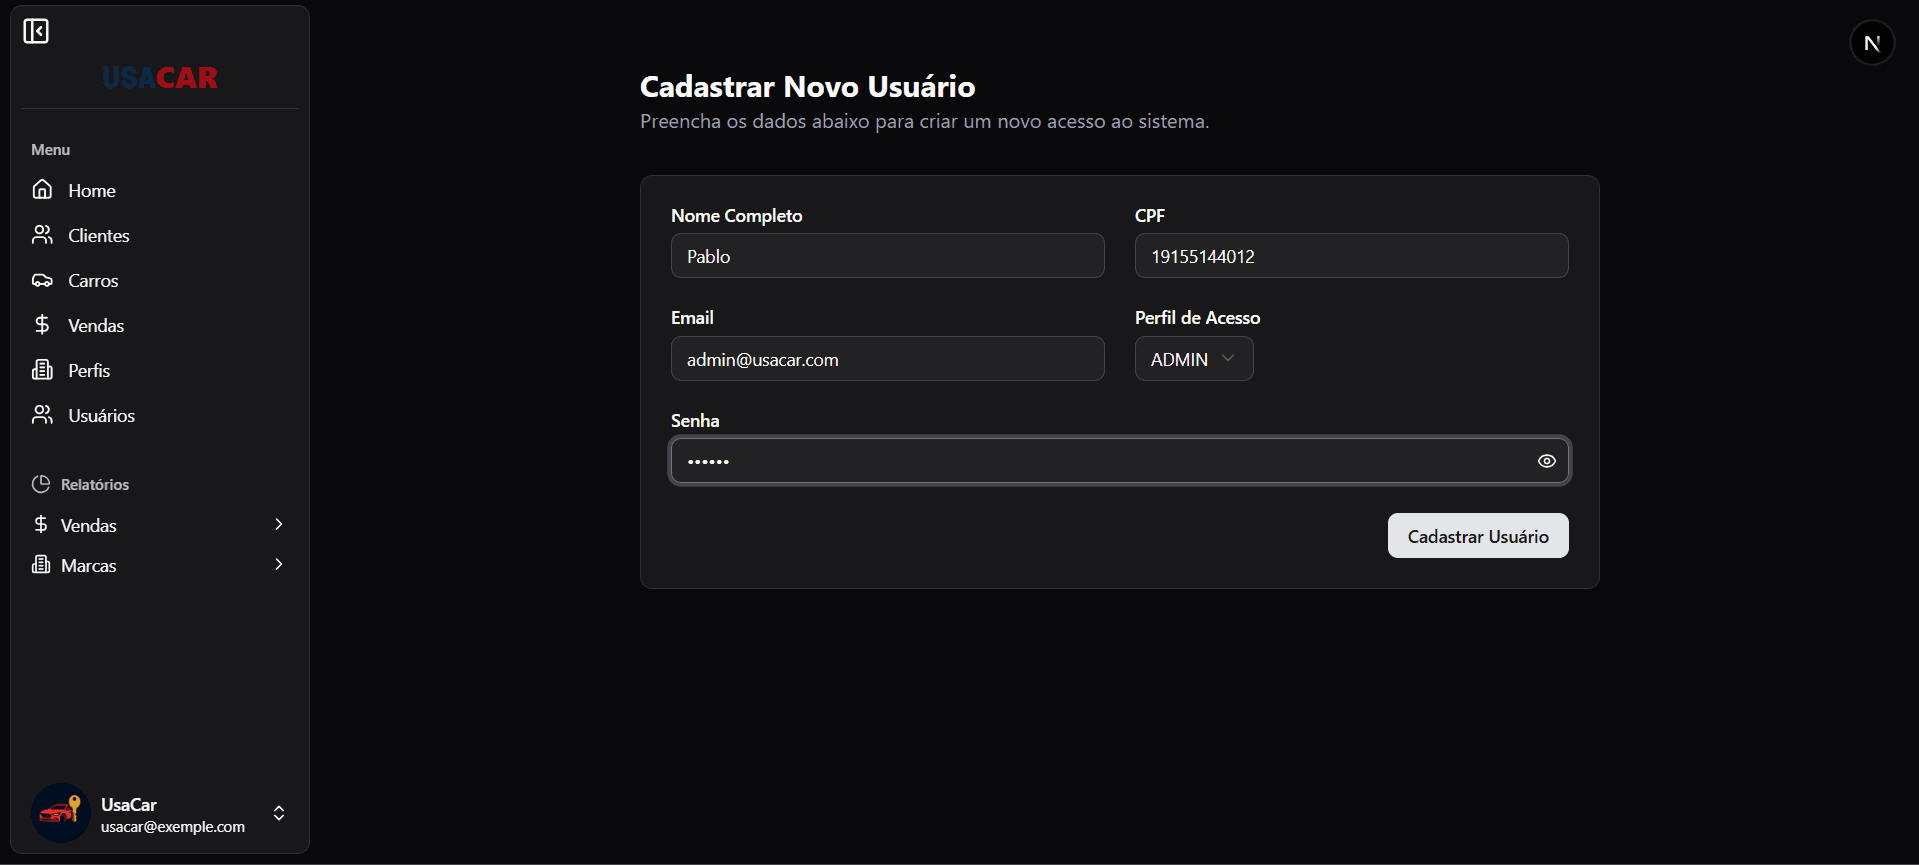Click the house icon beside Home
Viewport: 1919px width, 865px height.
click(x=42, y=189)
